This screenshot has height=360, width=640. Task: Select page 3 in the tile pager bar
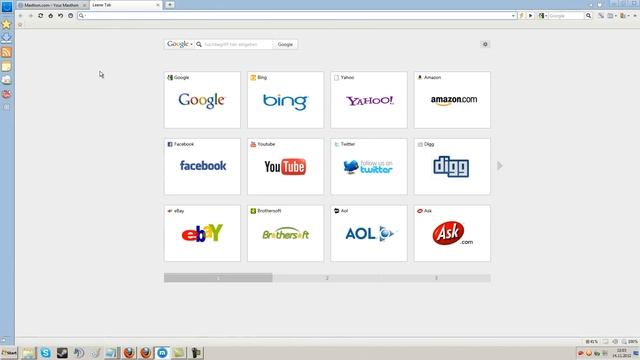pos(436,278)
